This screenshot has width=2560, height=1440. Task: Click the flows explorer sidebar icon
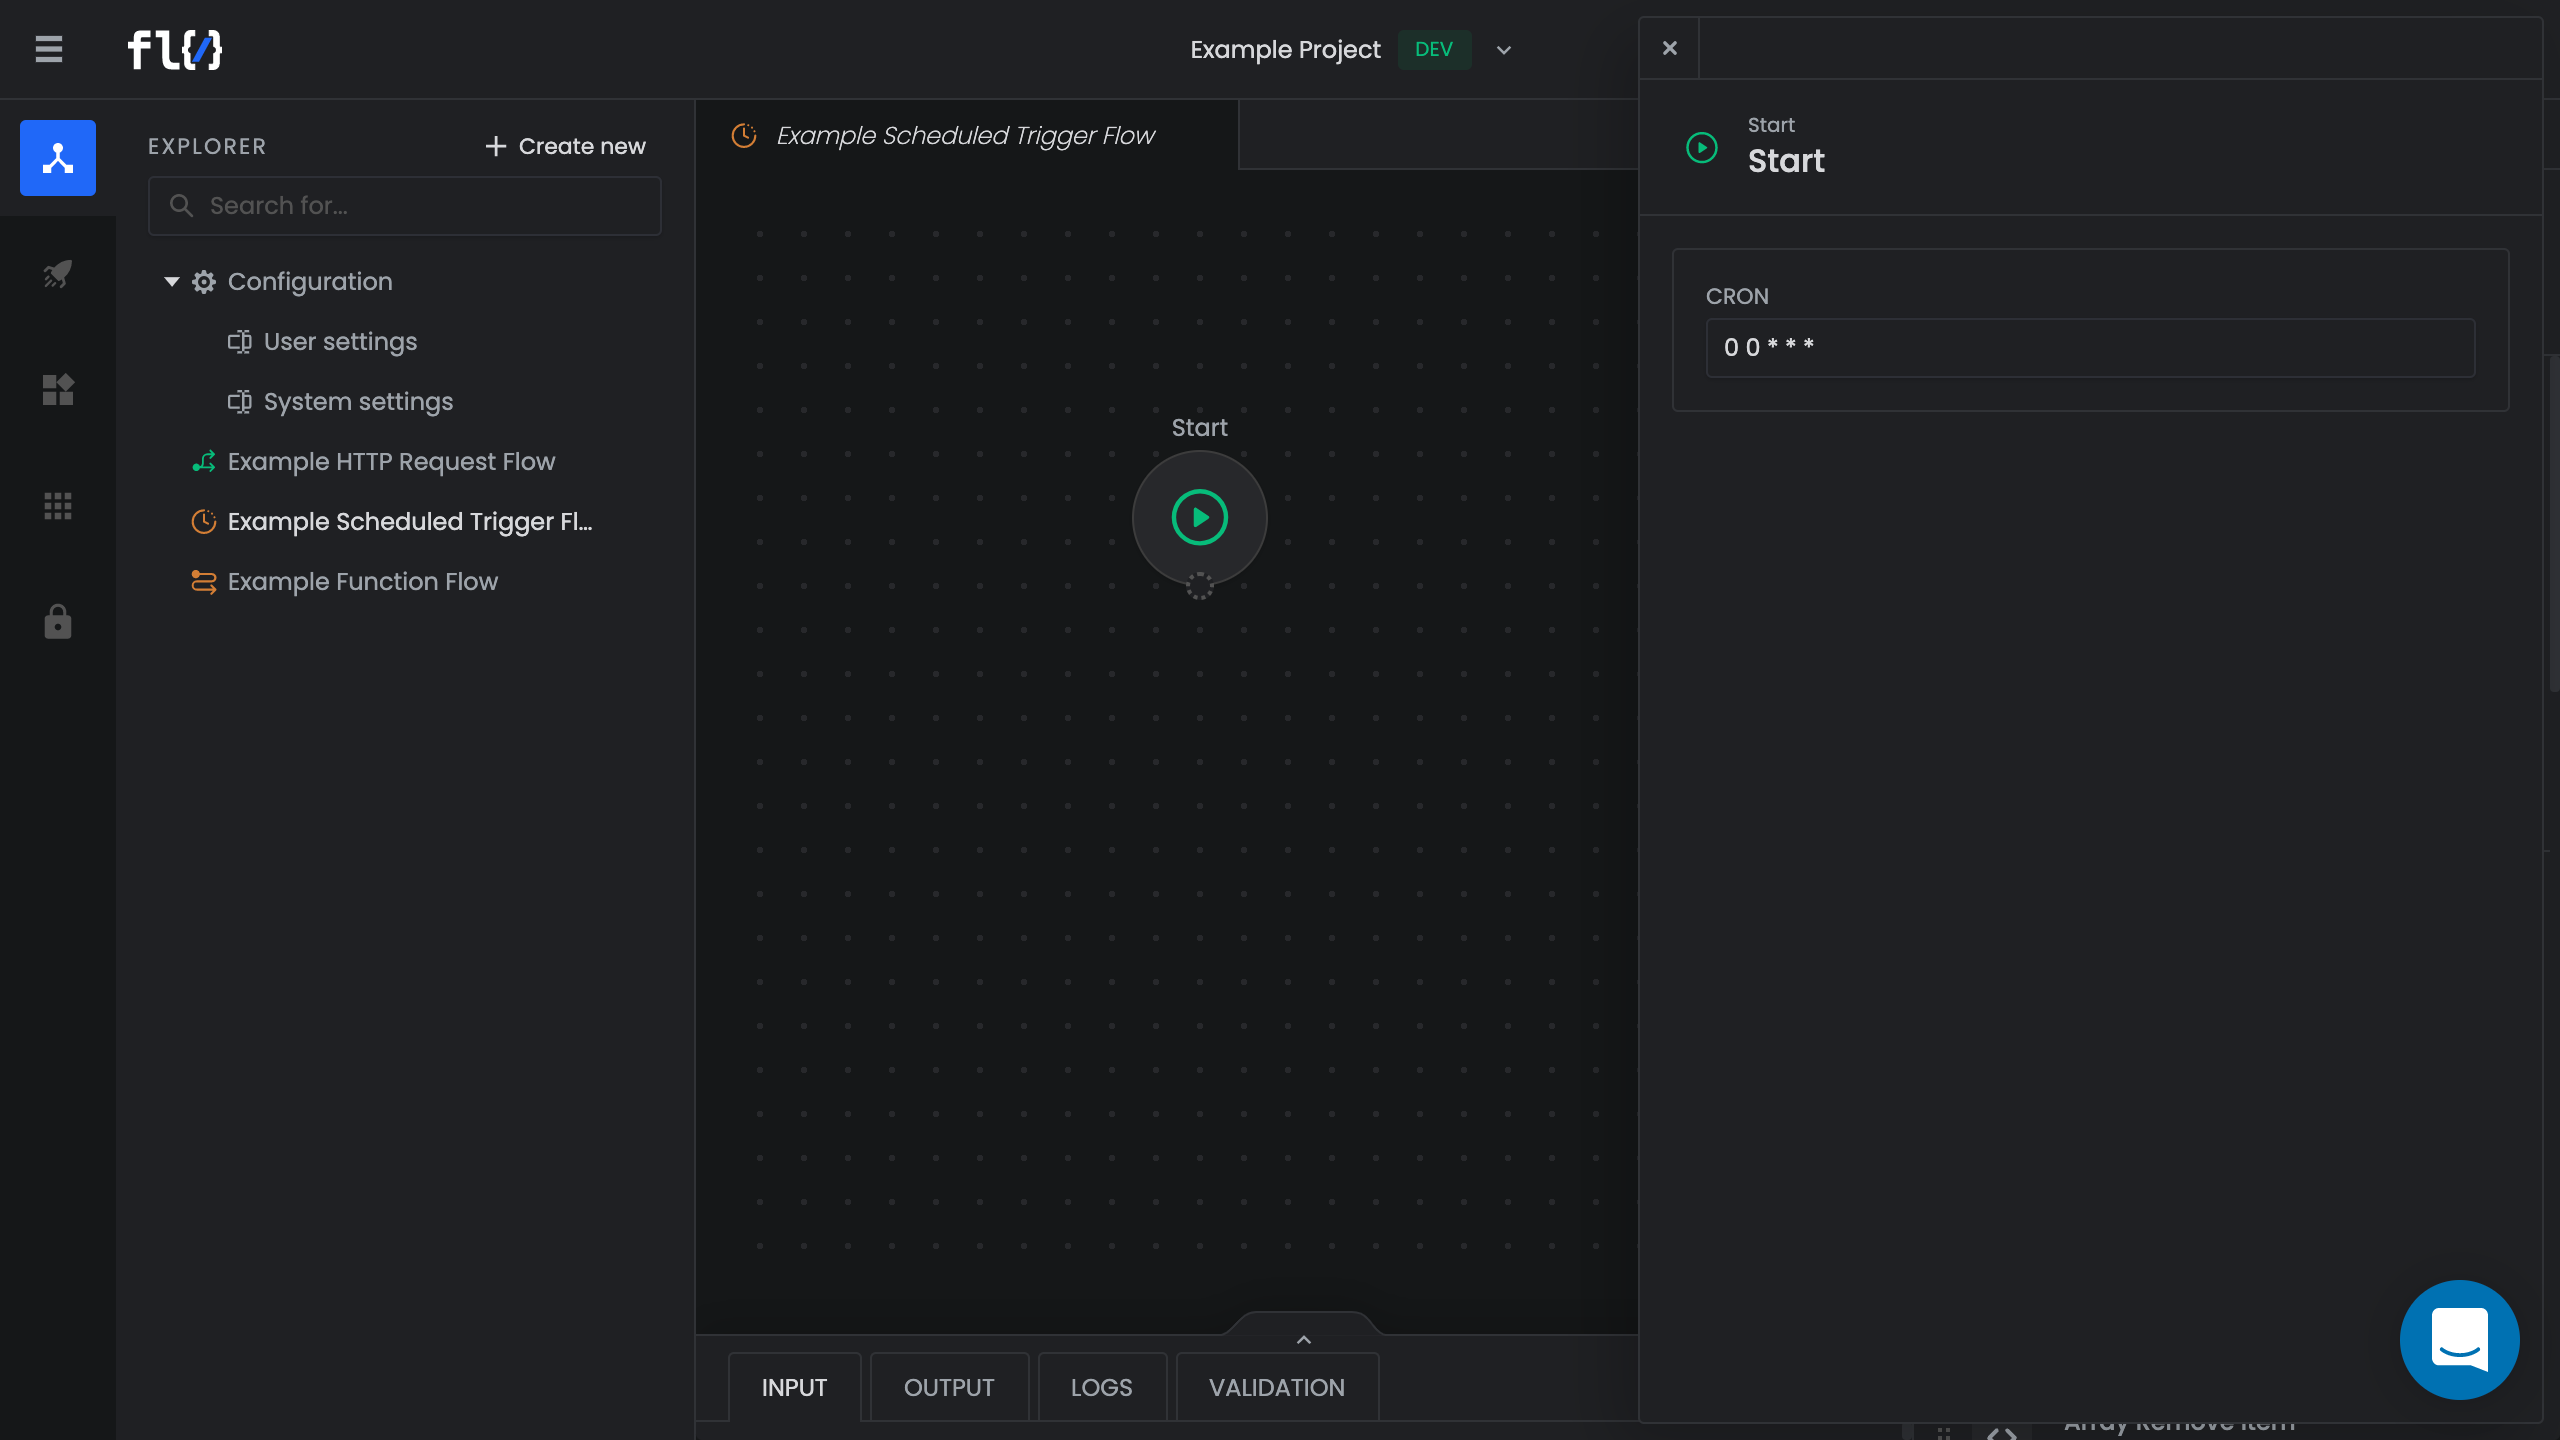(x=58, y=158)
